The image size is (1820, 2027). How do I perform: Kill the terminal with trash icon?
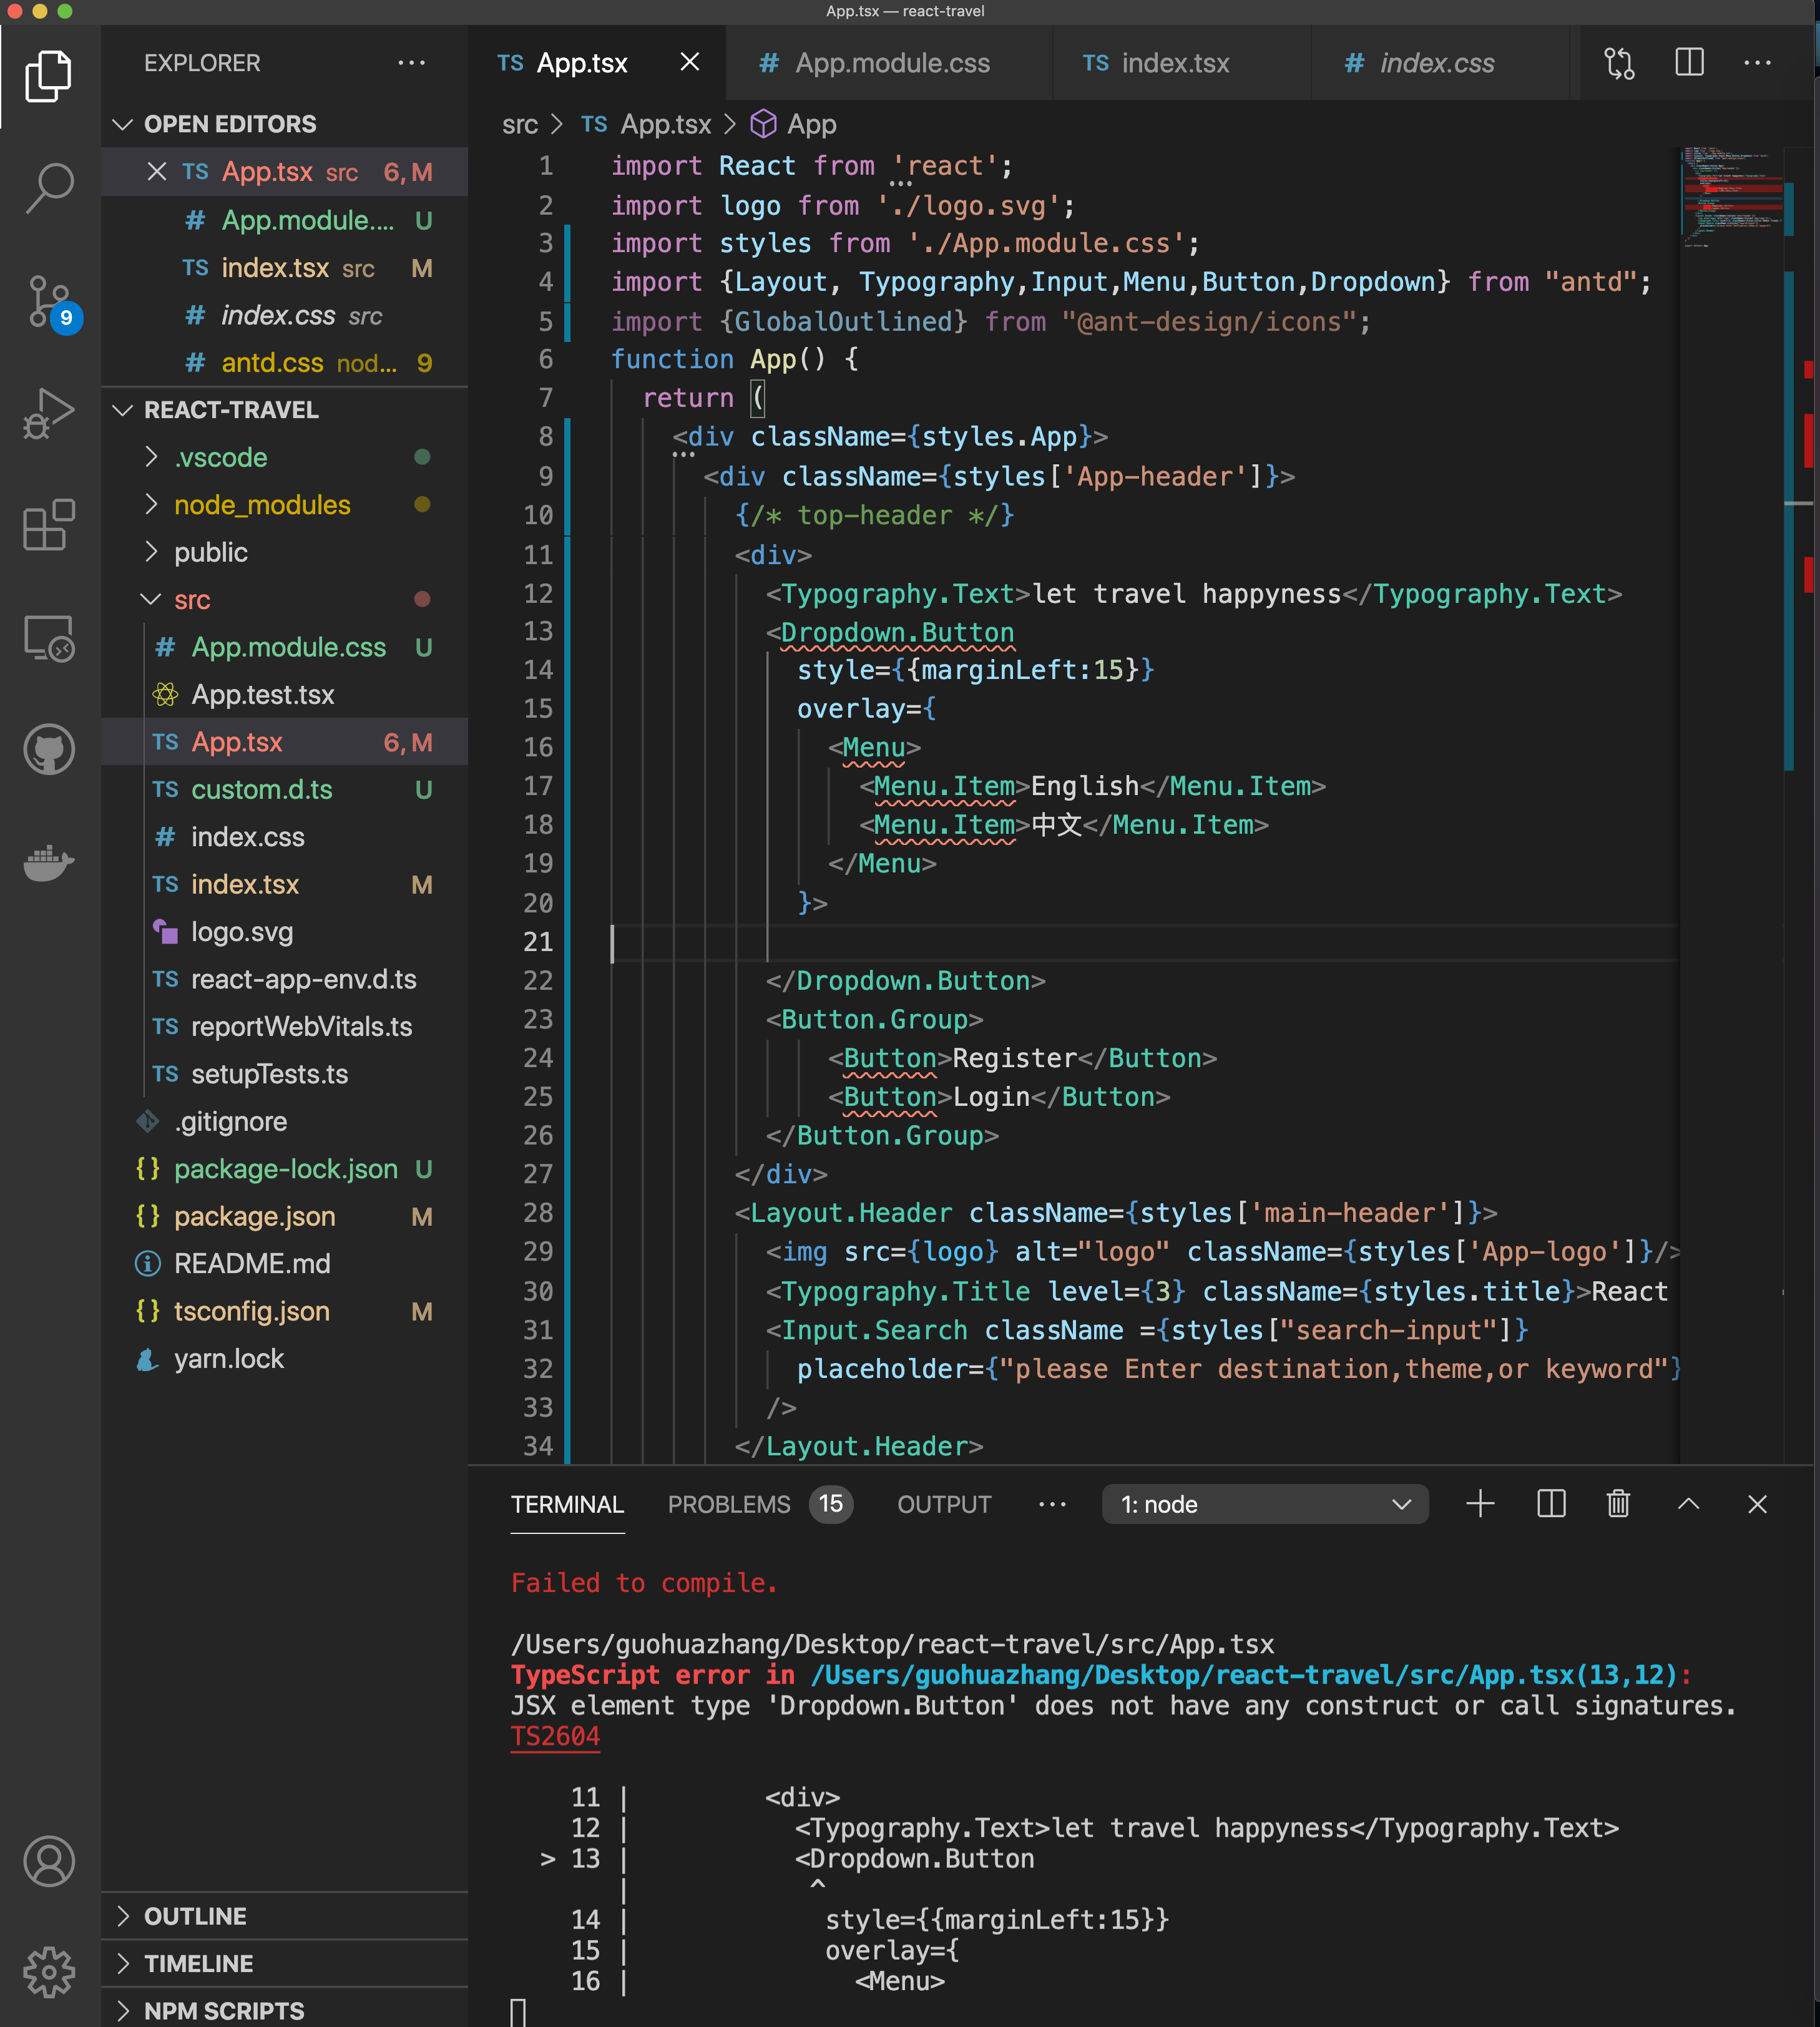click(1618, 1503)
